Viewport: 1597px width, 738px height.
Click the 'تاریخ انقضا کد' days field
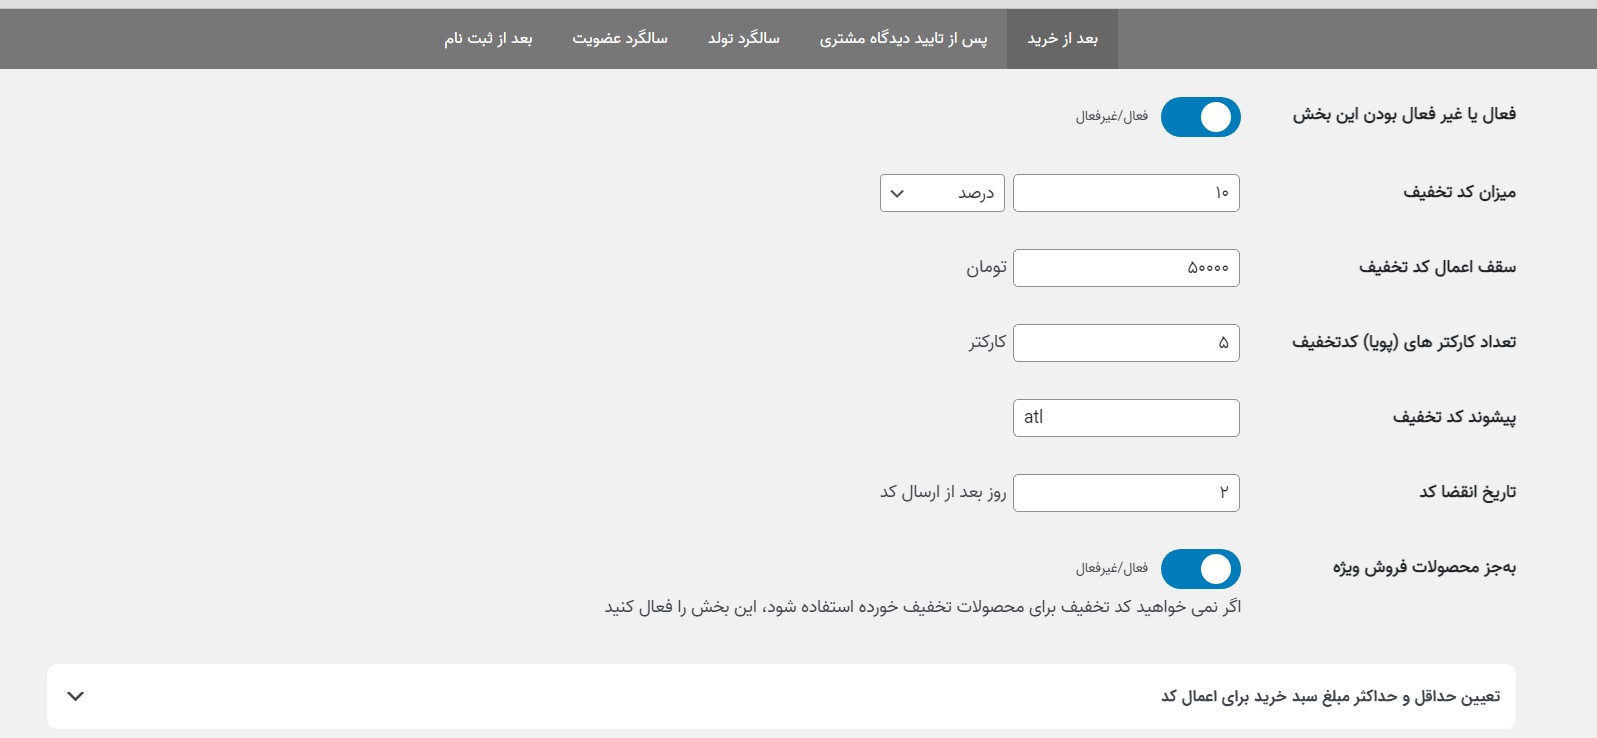pos(1126,493)
